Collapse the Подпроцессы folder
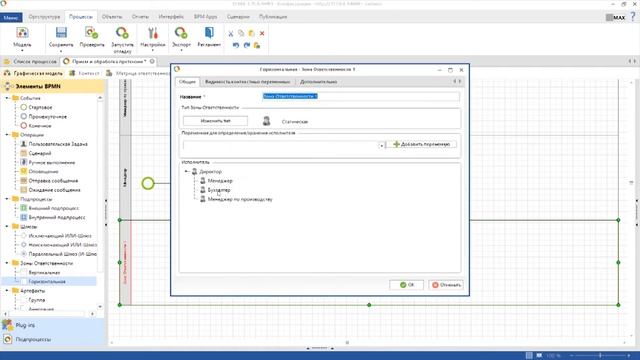 (7, 199)
